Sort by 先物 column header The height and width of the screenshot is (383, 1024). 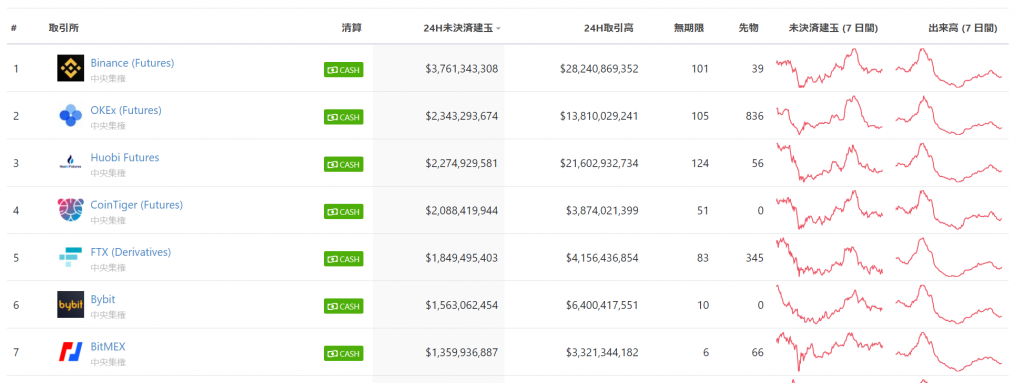tap(748, 28)
